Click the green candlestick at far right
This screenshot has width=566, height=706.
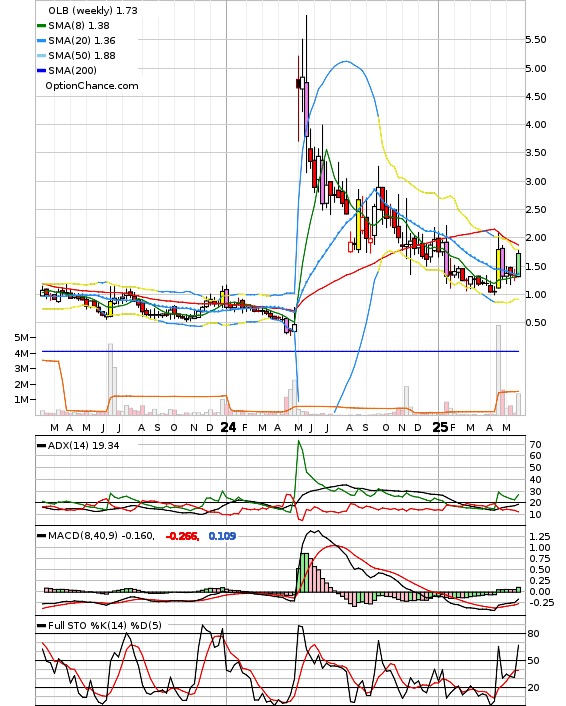[x=518, y=264]
